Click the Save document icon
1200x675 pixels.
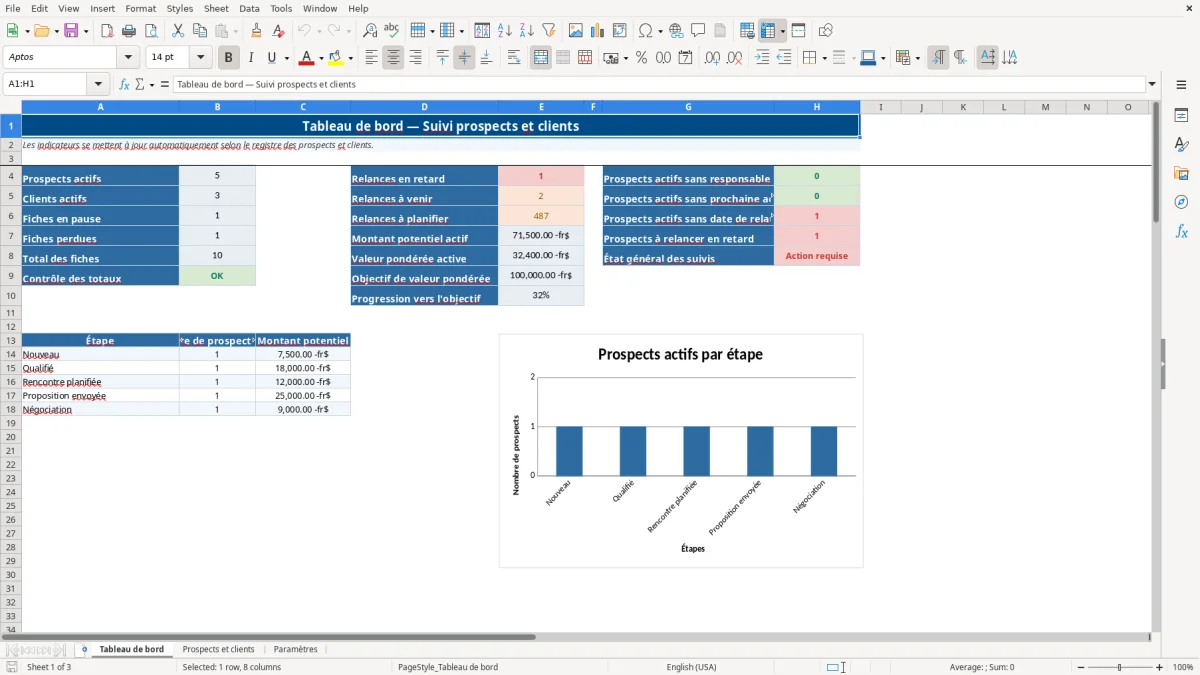71,31
